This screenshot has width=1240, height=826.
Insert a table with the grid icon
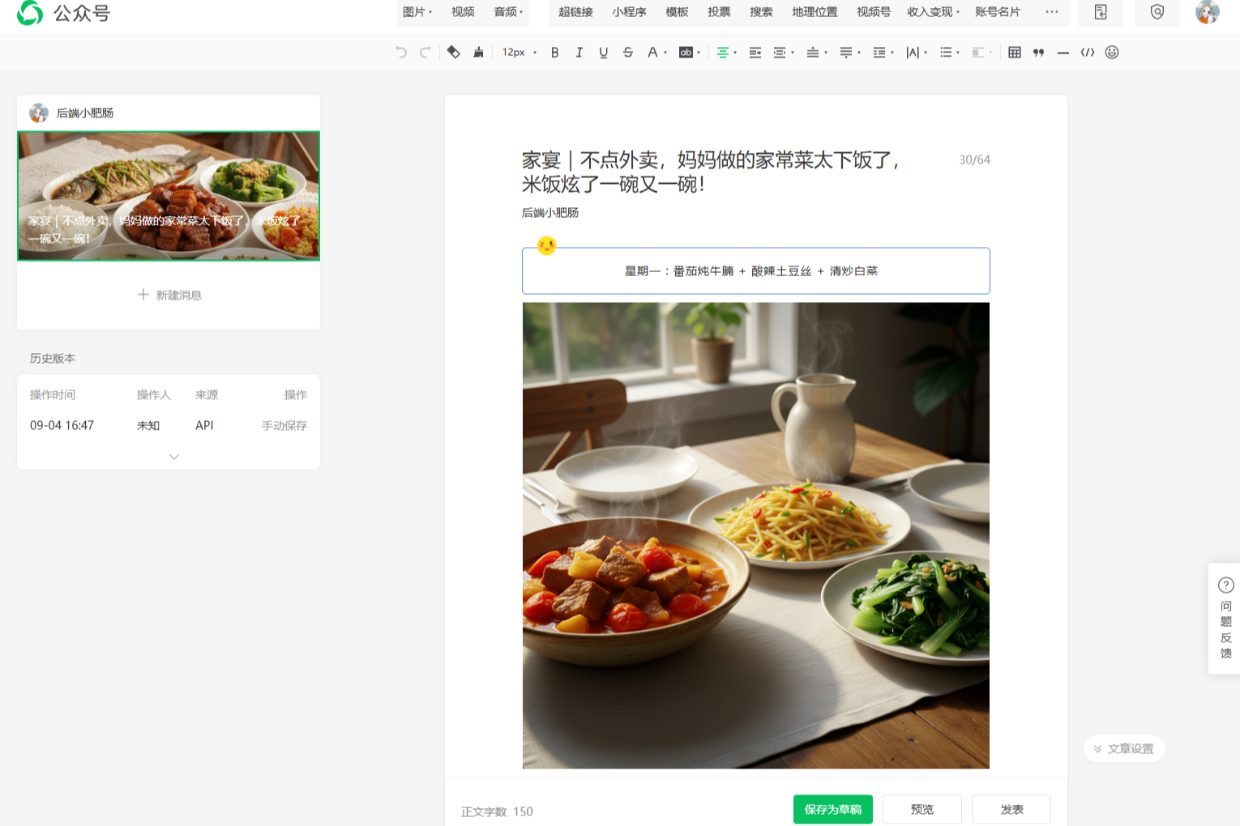[1014, 52]
